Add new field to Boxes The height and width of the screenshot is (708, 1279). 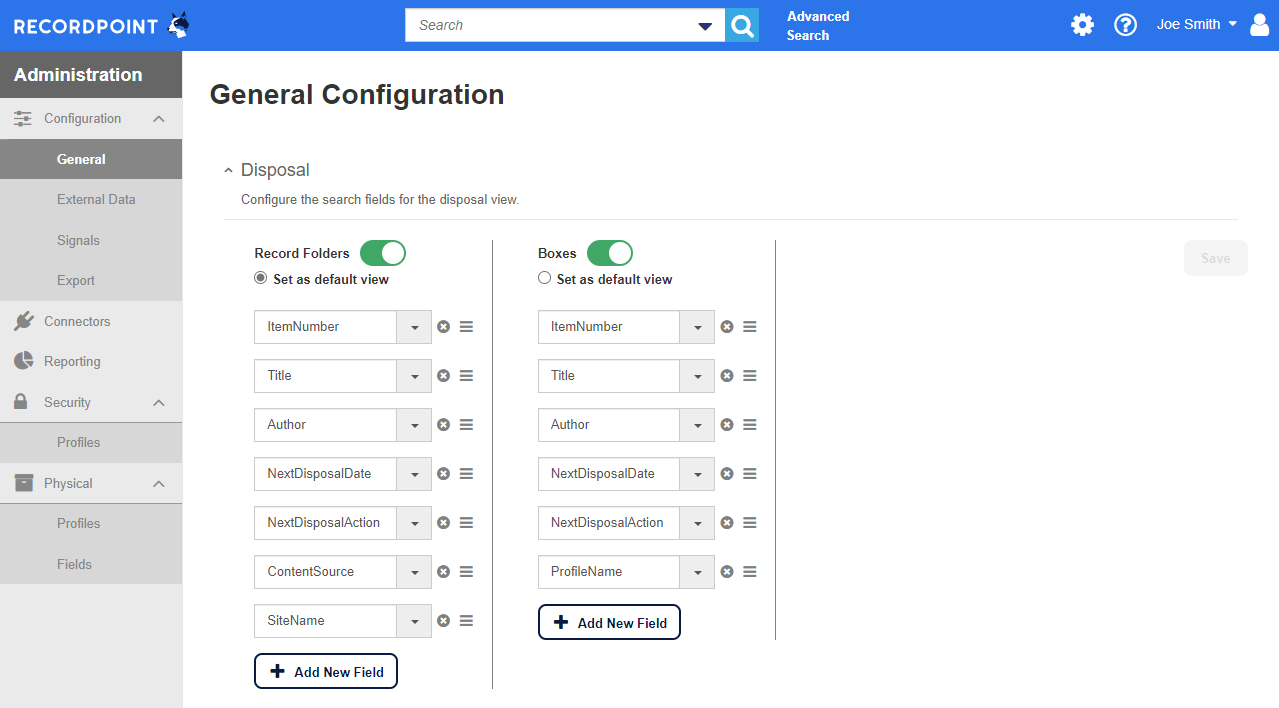(609, 623)
